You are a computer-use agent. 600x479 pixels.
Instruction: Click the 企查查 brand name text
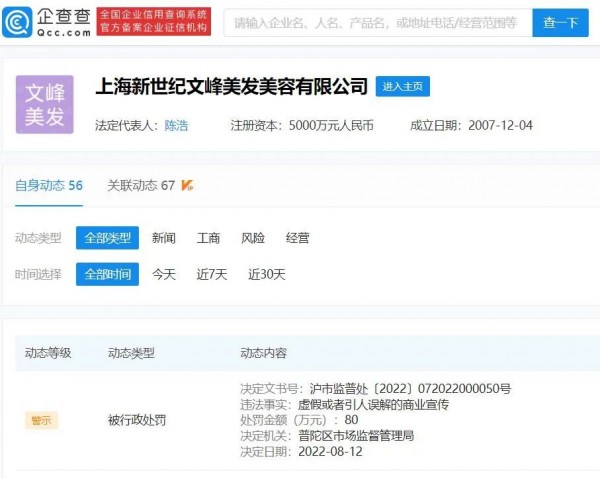point(64,16)
